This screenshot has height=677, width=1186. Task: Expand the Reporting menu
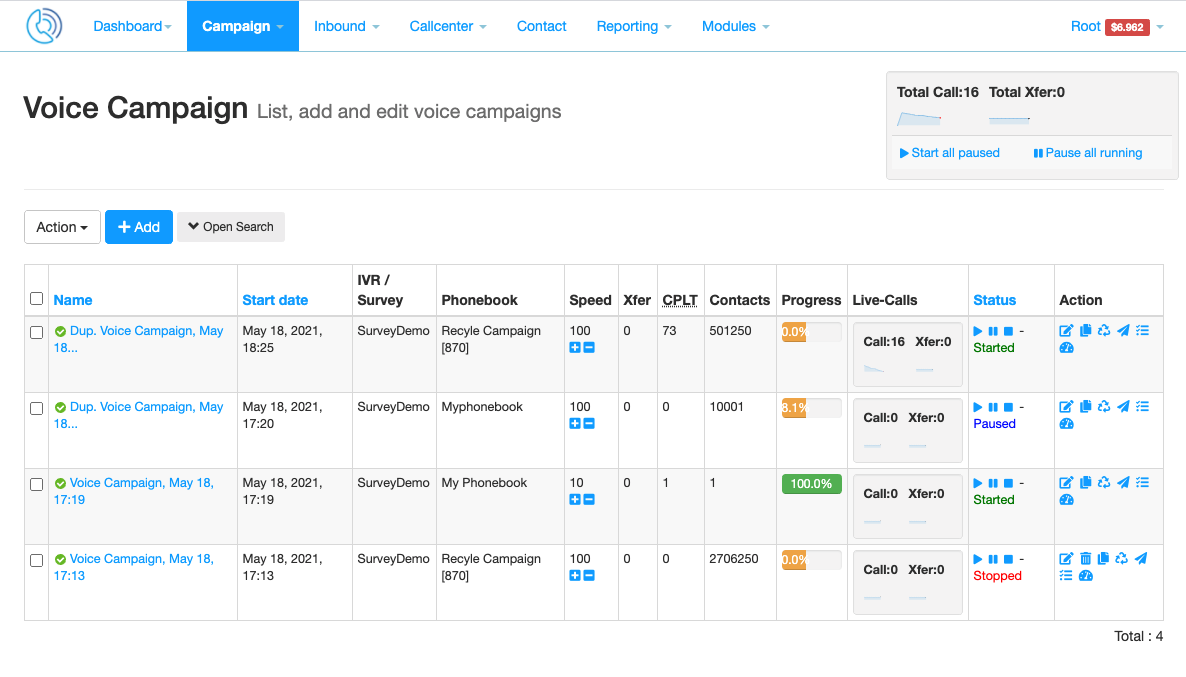click(633, 26)
